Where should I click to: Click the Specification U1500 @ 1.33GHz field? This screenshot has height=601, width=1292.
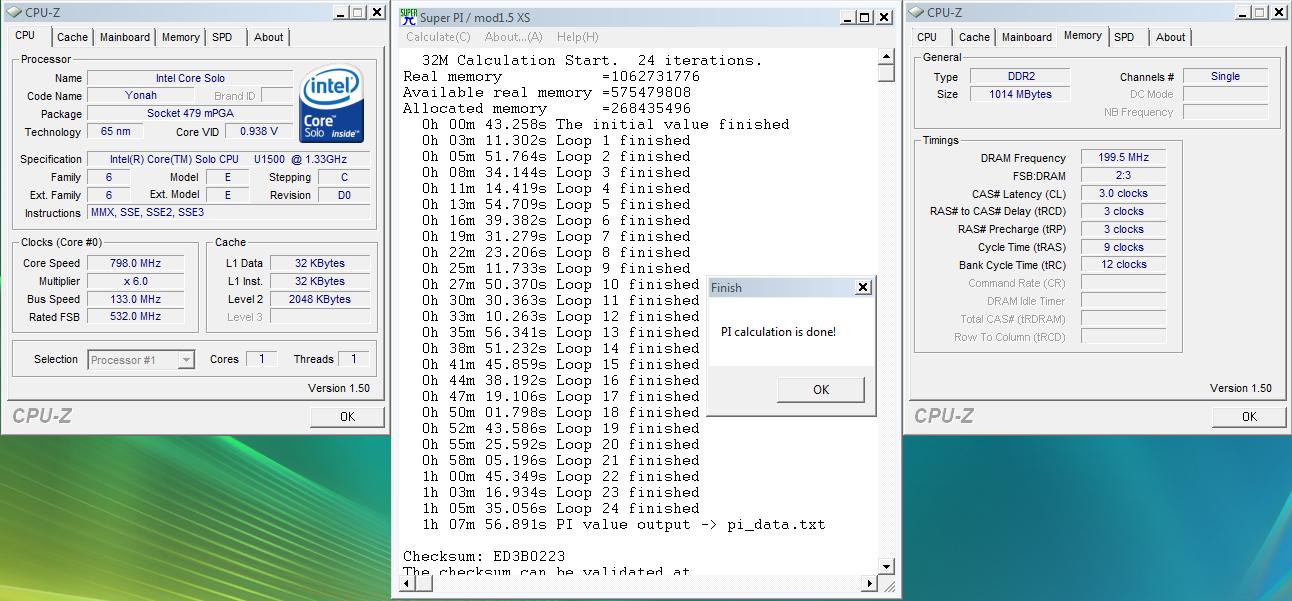229,160
